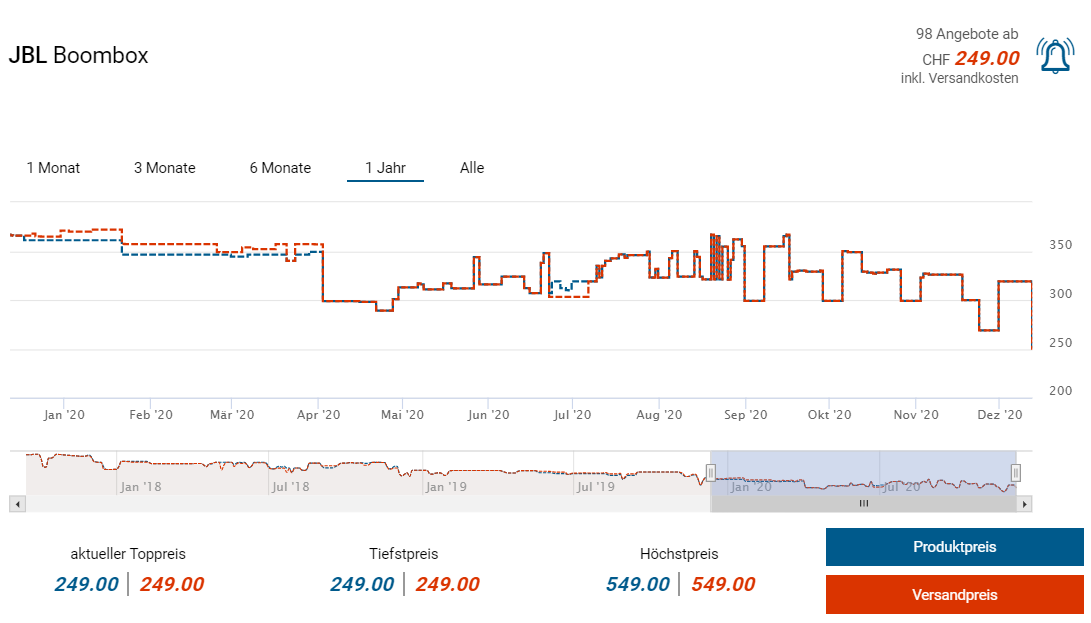
Task: Open the 98 Angebote ab link
Action: (967, 35)
